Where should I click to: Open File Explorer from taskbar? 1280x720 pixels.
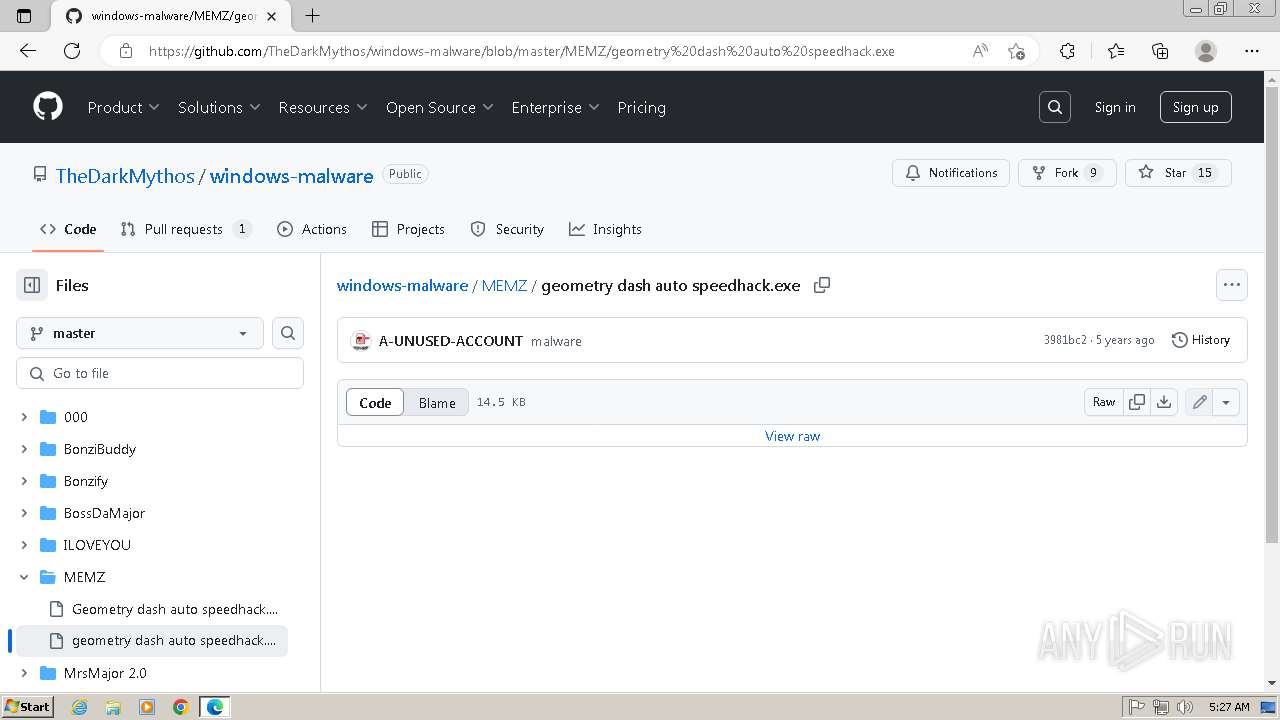[x=113, y=707]
